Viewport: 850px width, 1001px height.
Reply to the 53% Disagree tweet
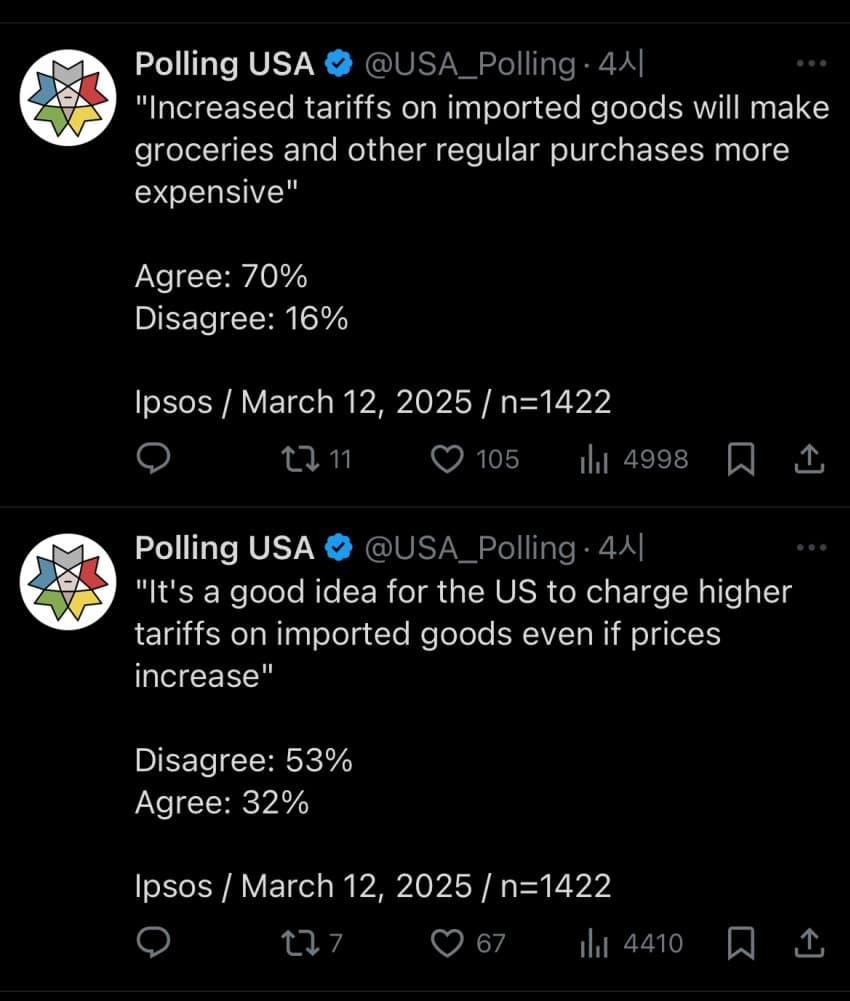point(153,943)
